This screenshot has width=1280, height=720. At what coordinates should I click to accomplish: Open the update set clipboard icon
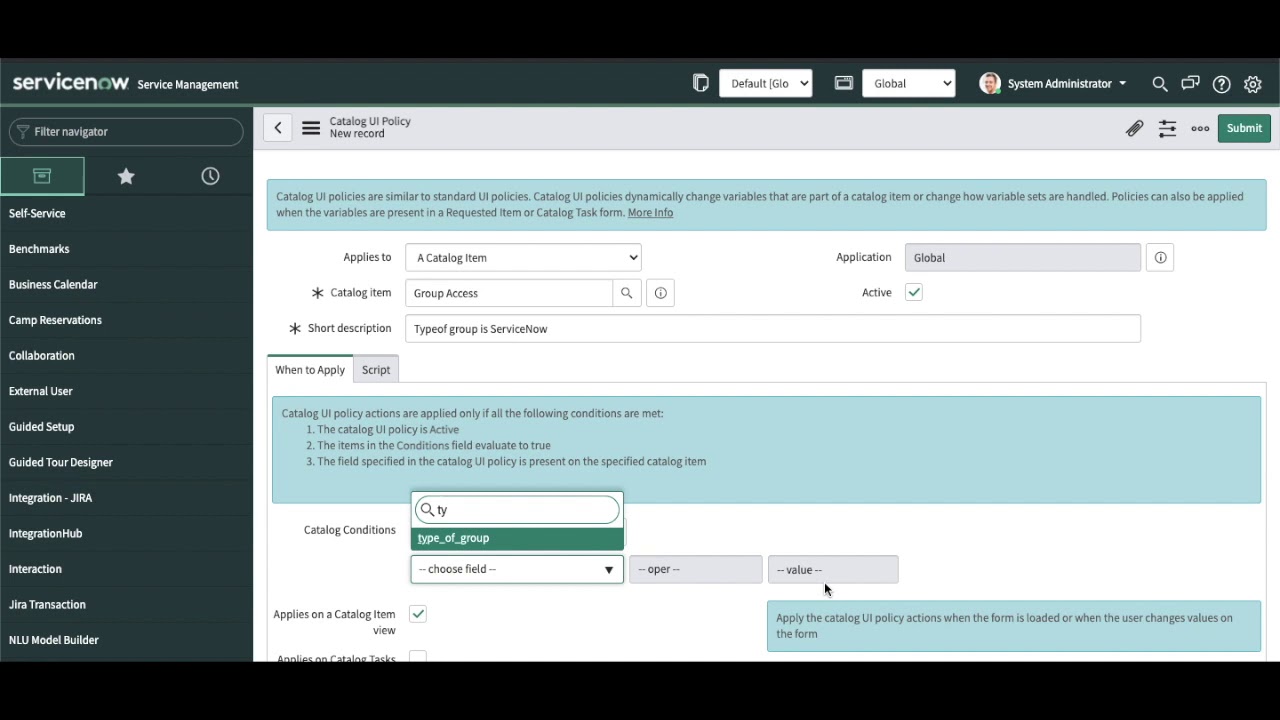[x=700, y=83]
